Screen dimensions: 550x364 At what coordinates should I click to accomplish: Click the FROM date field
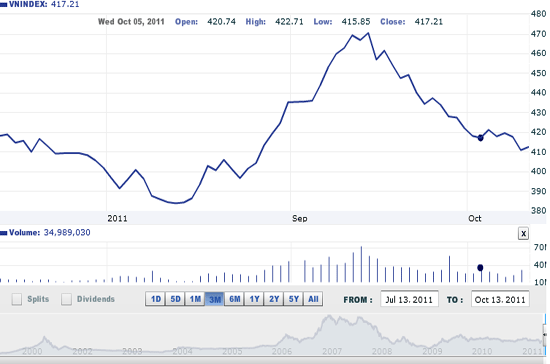point(409,299)
